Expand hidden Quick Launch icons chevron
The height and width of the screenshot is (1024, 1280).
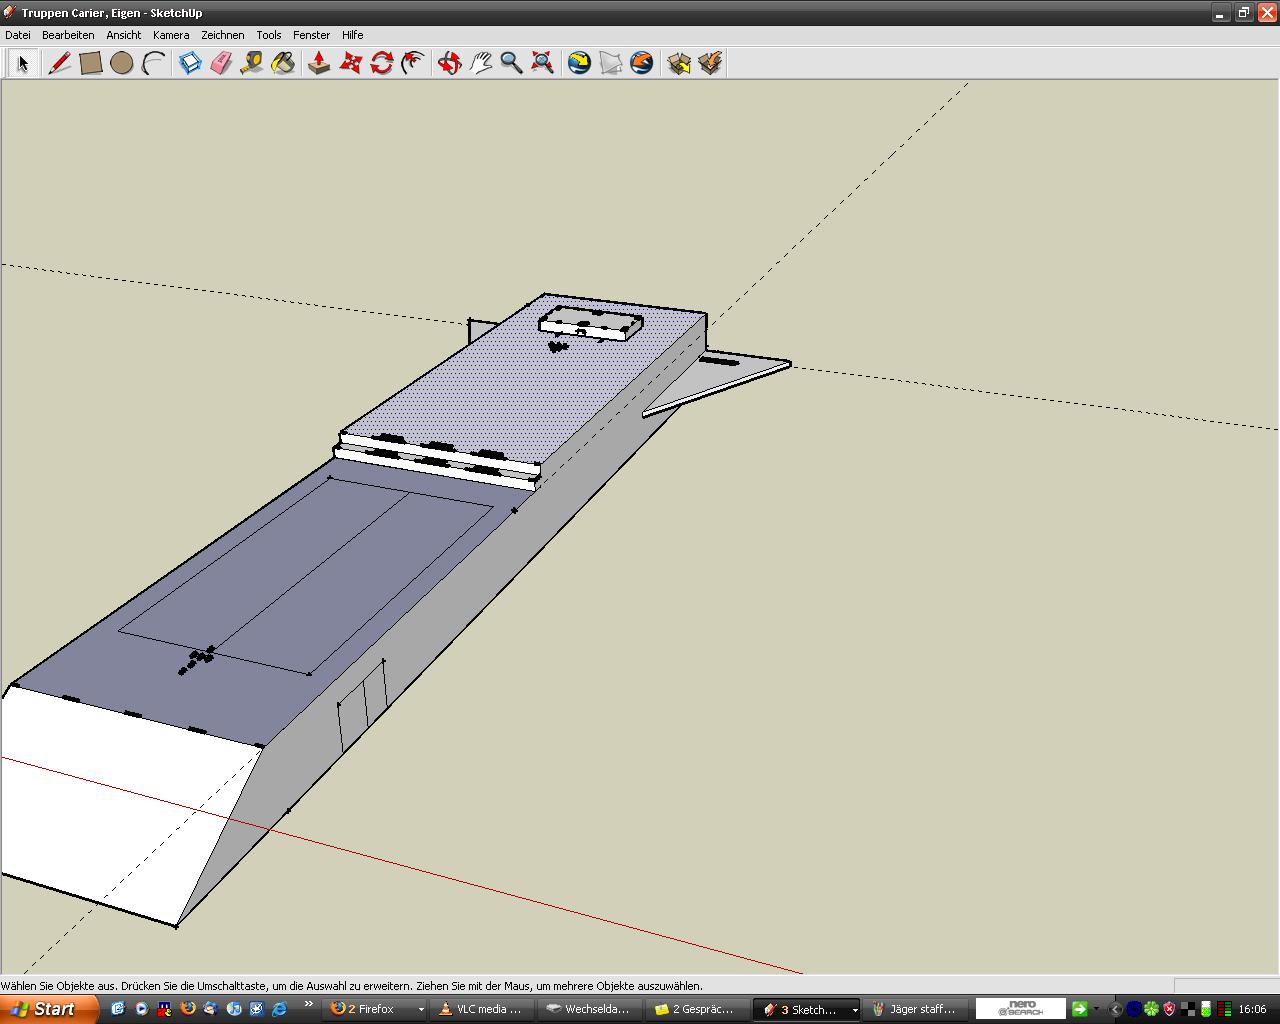click(x=309, y=1005)
